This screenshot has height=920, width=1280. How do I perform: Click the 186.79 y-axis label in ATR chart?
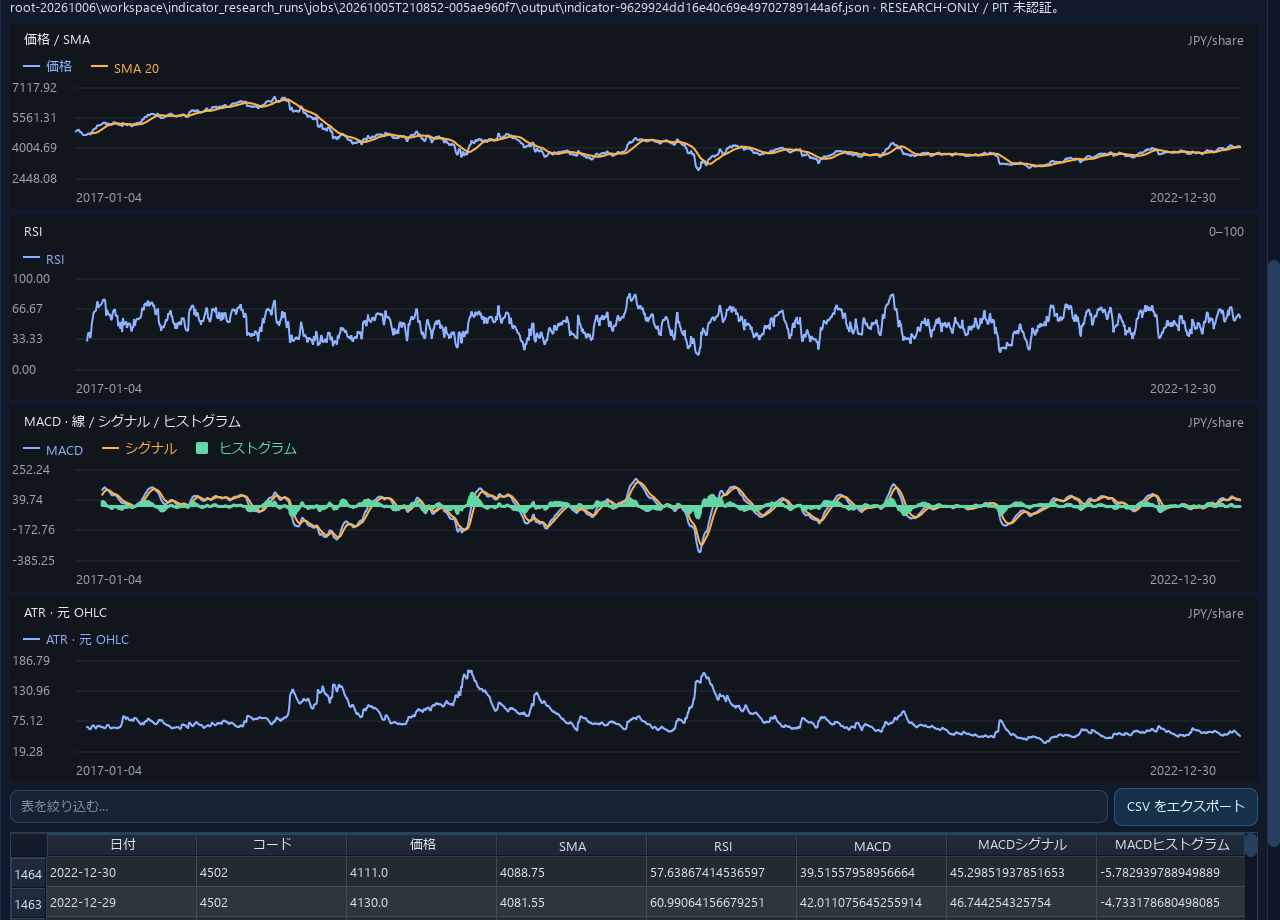31,661
